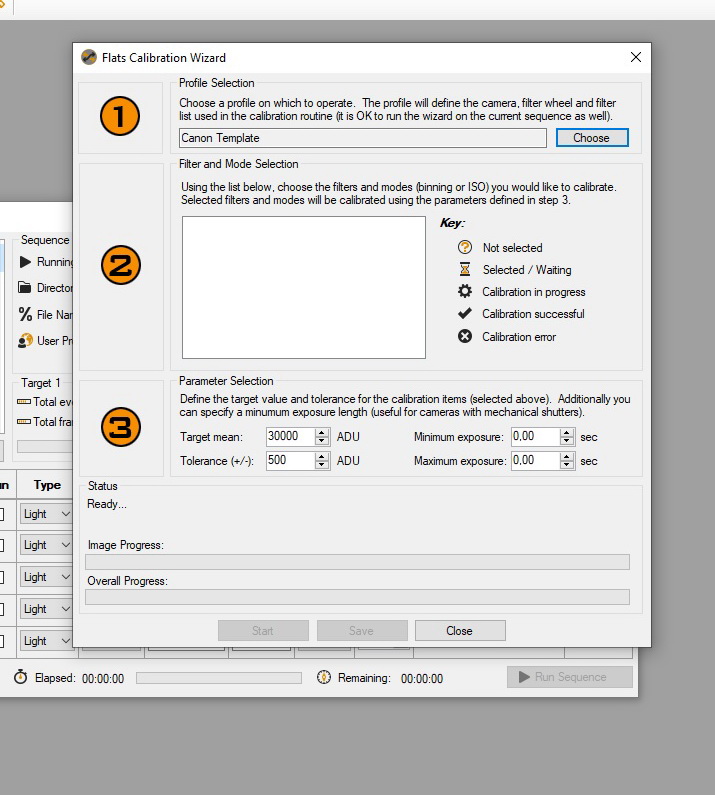The height and width of the screenshot is (795, 715).
Task: Click the Minimum exposure field
Action: (x=535, y=437)
